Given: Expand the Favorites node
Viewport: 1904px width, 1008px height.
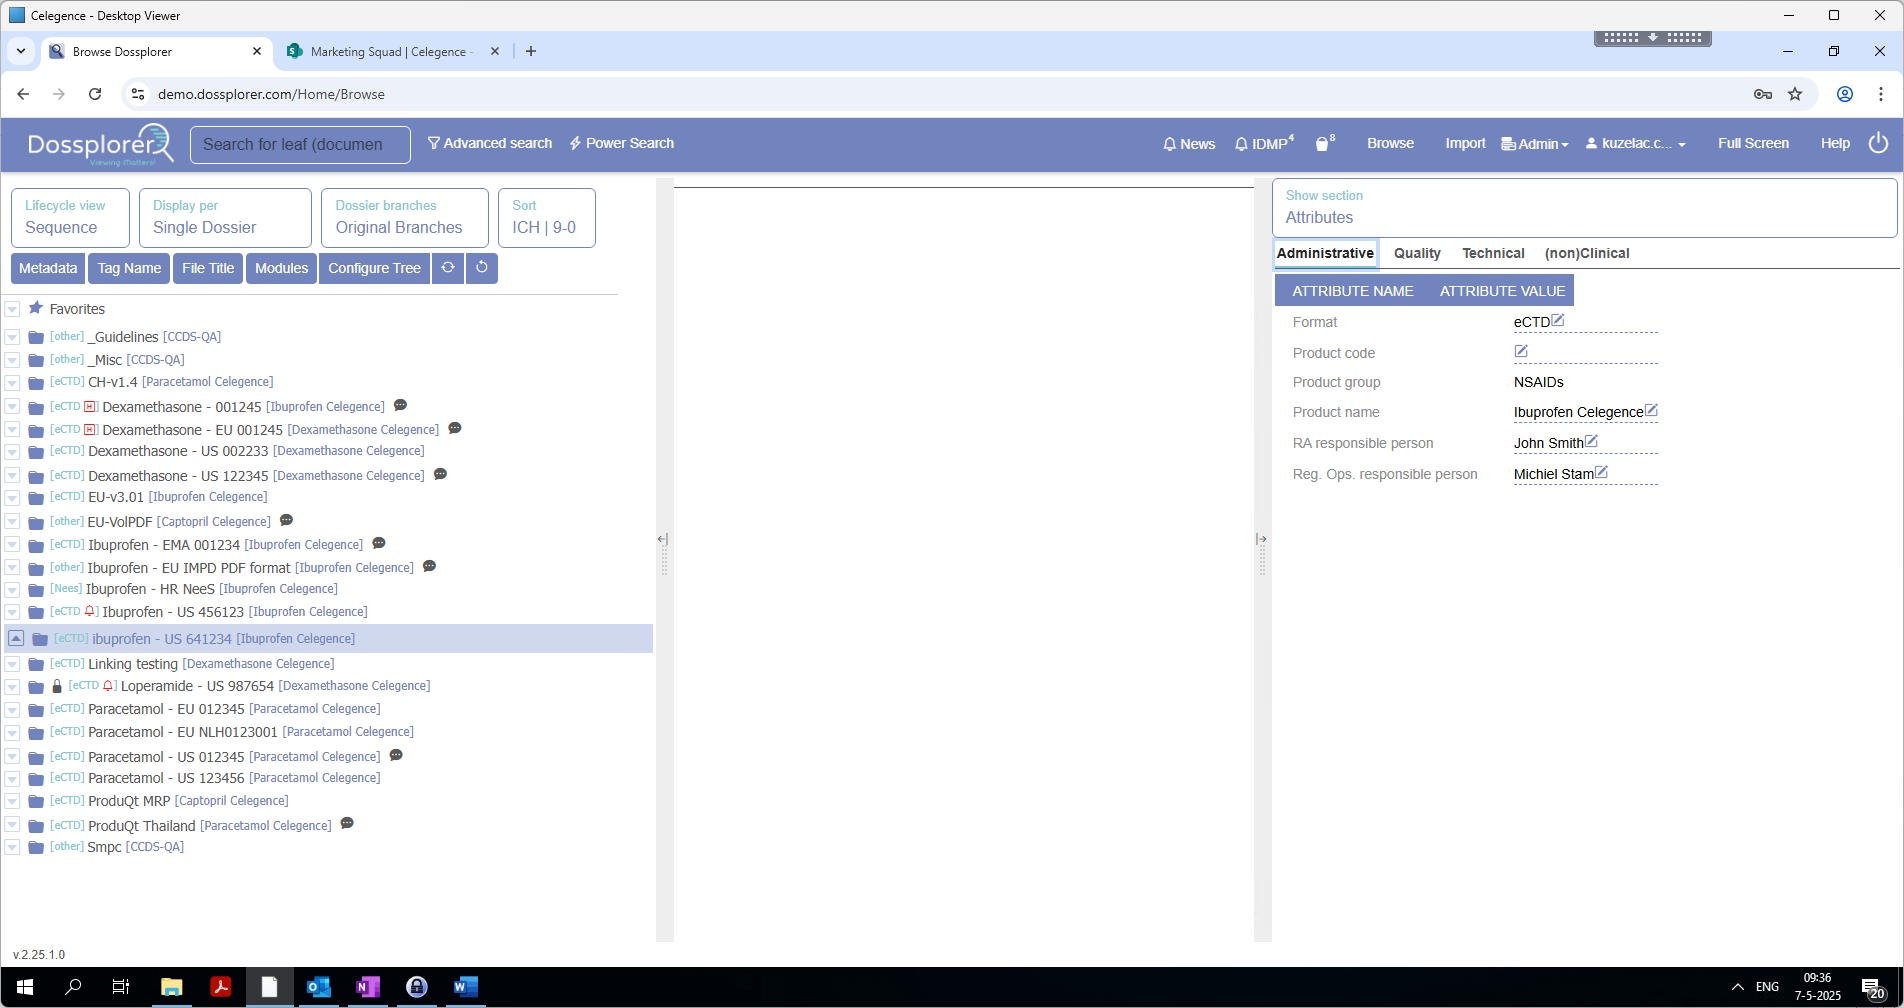Looking at the screenshot, I should [x=12, y=310].
